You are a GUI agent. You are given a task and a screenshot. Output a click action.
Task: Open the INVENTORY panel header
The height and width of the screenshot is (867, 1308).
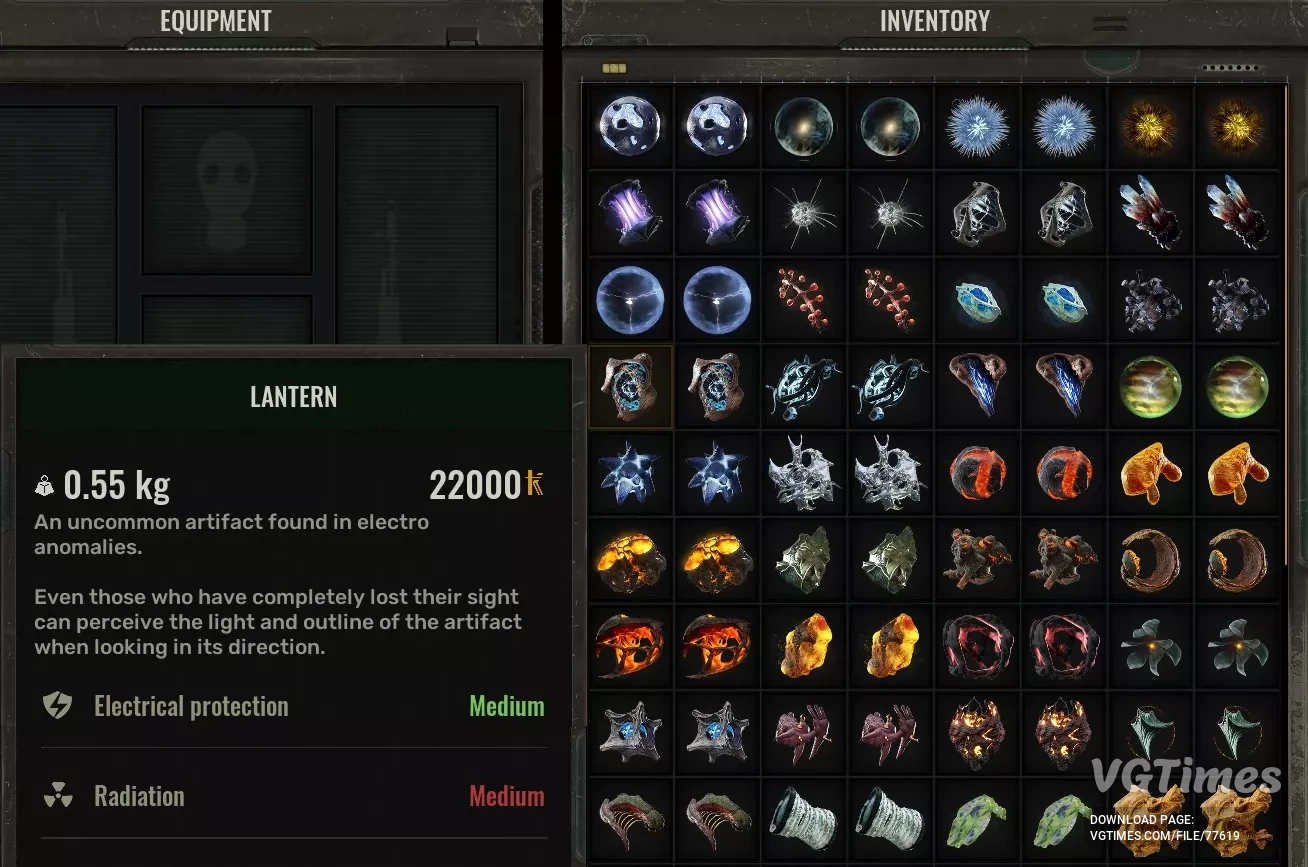(935, 21)
